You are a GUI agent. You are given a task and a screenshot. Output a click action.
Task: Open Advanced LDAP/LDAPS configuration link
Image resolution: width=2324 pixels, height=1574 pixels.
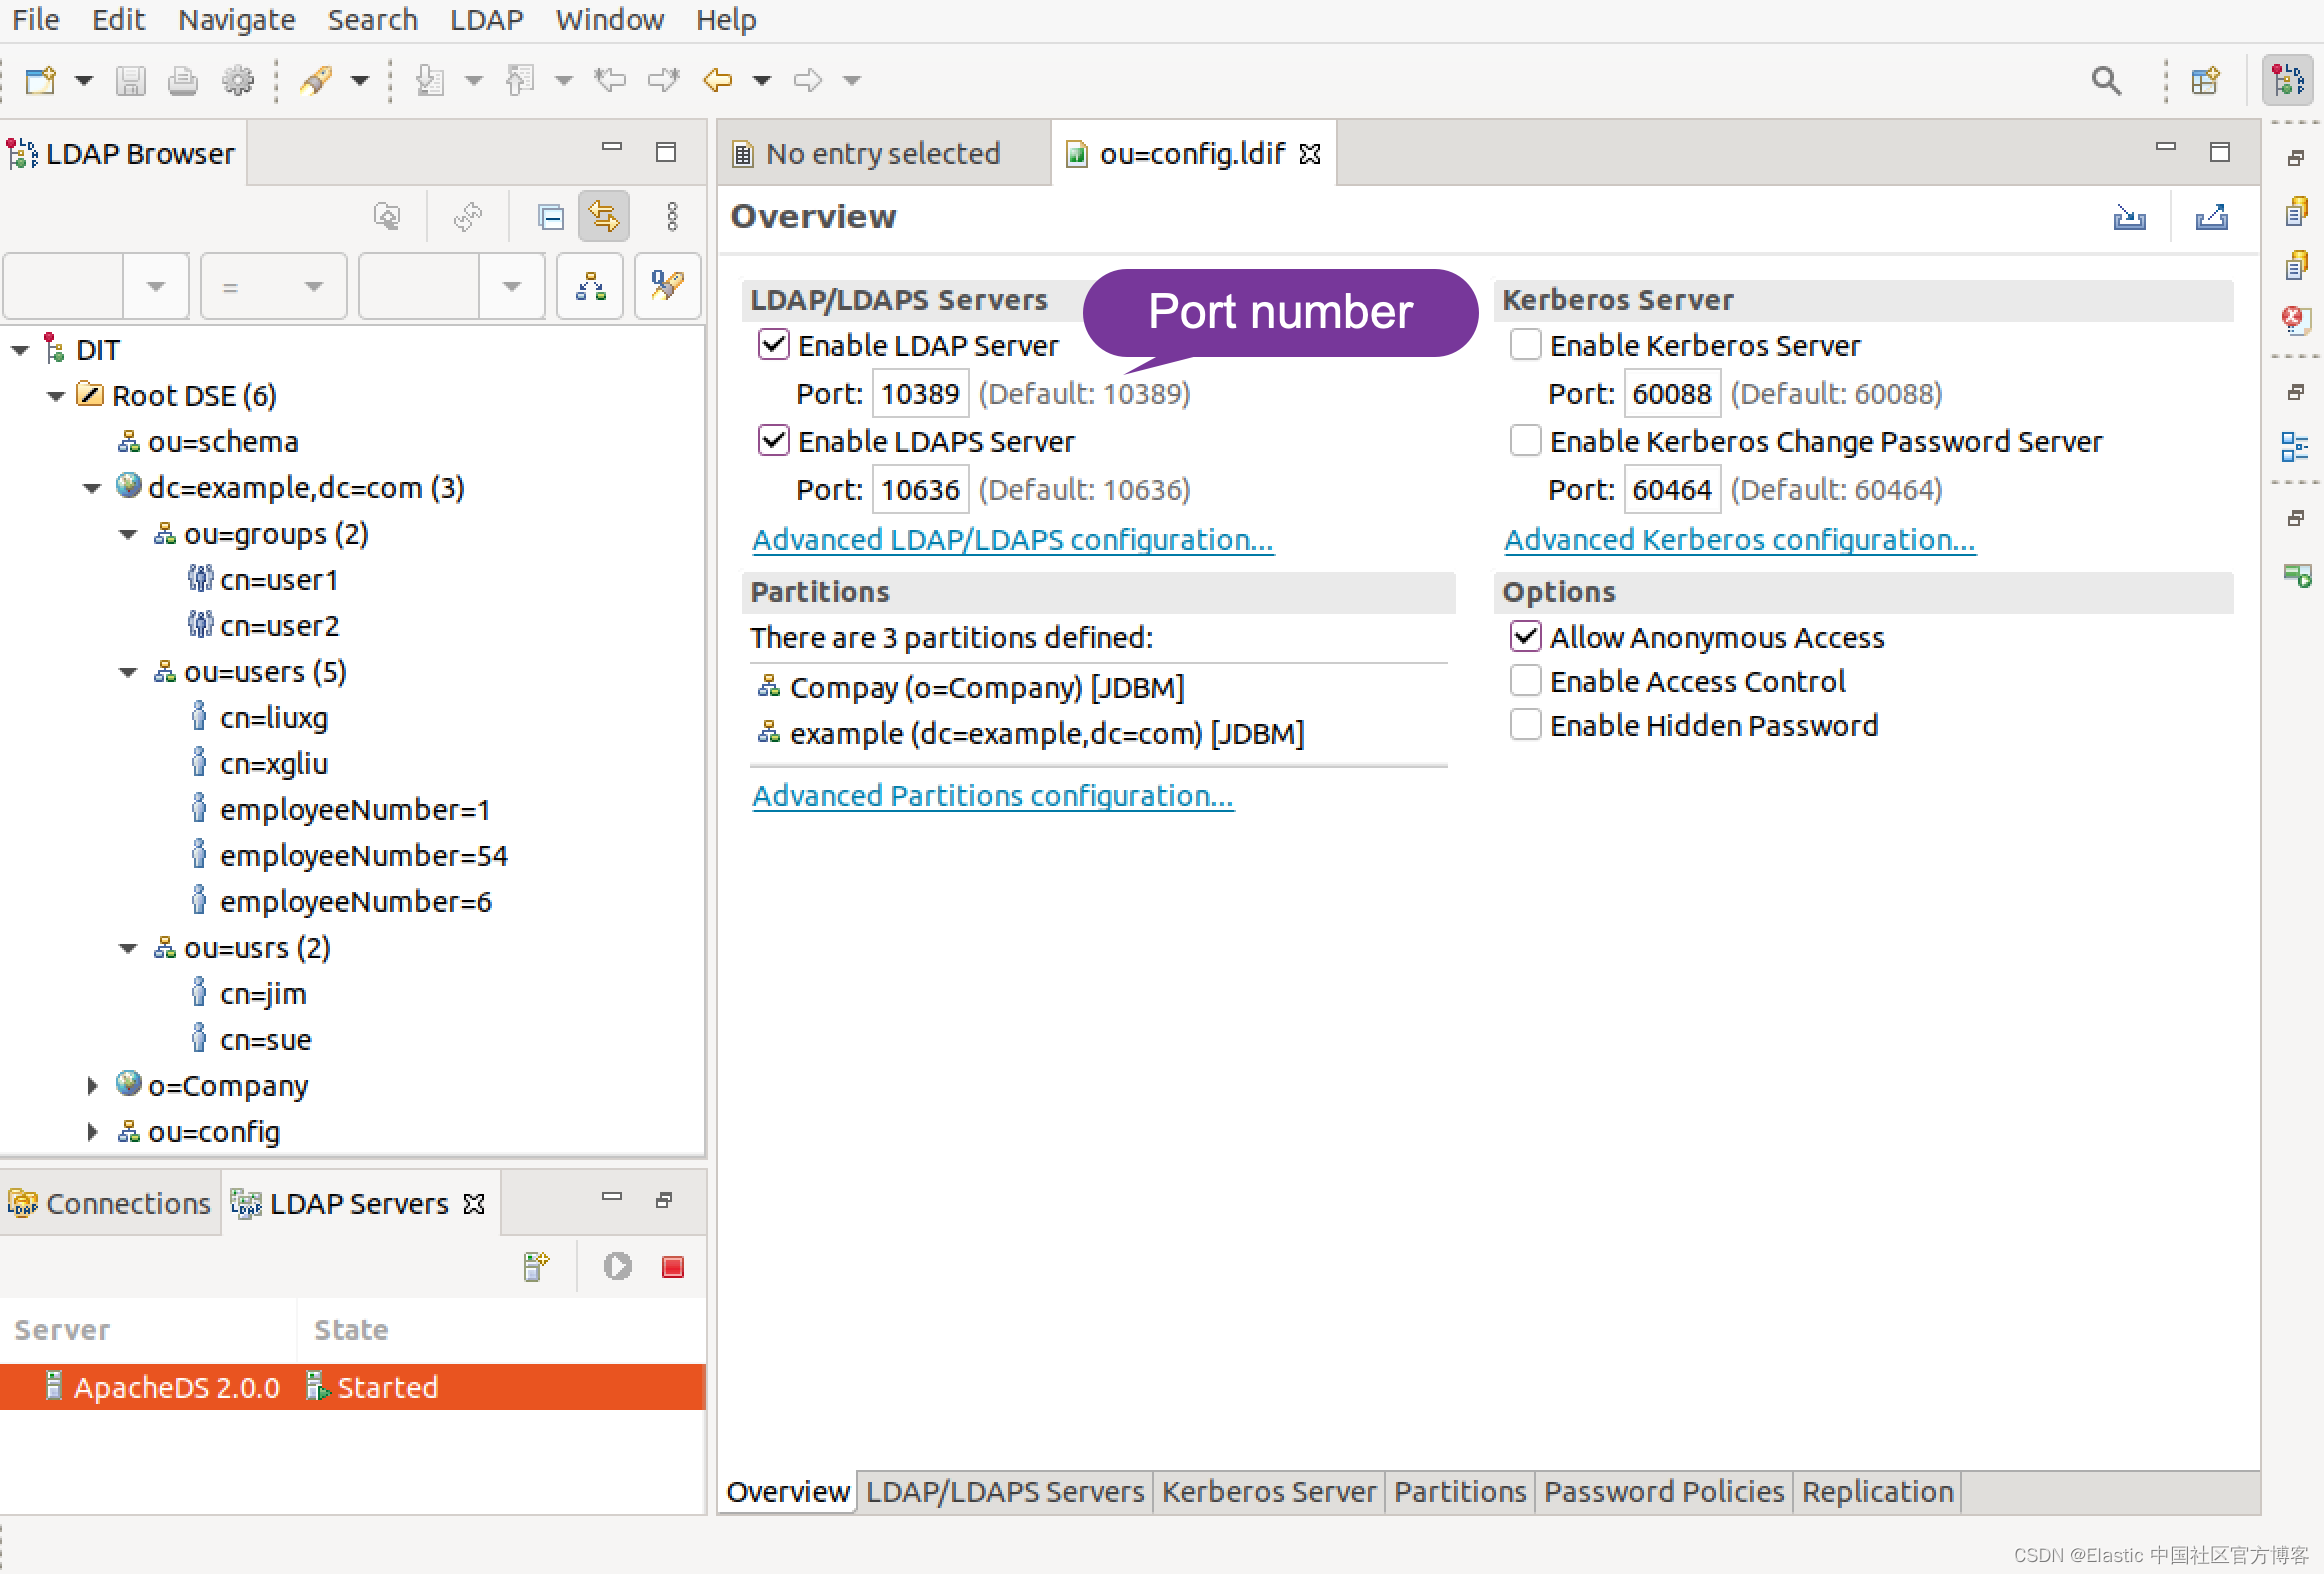coord(1013,539)
